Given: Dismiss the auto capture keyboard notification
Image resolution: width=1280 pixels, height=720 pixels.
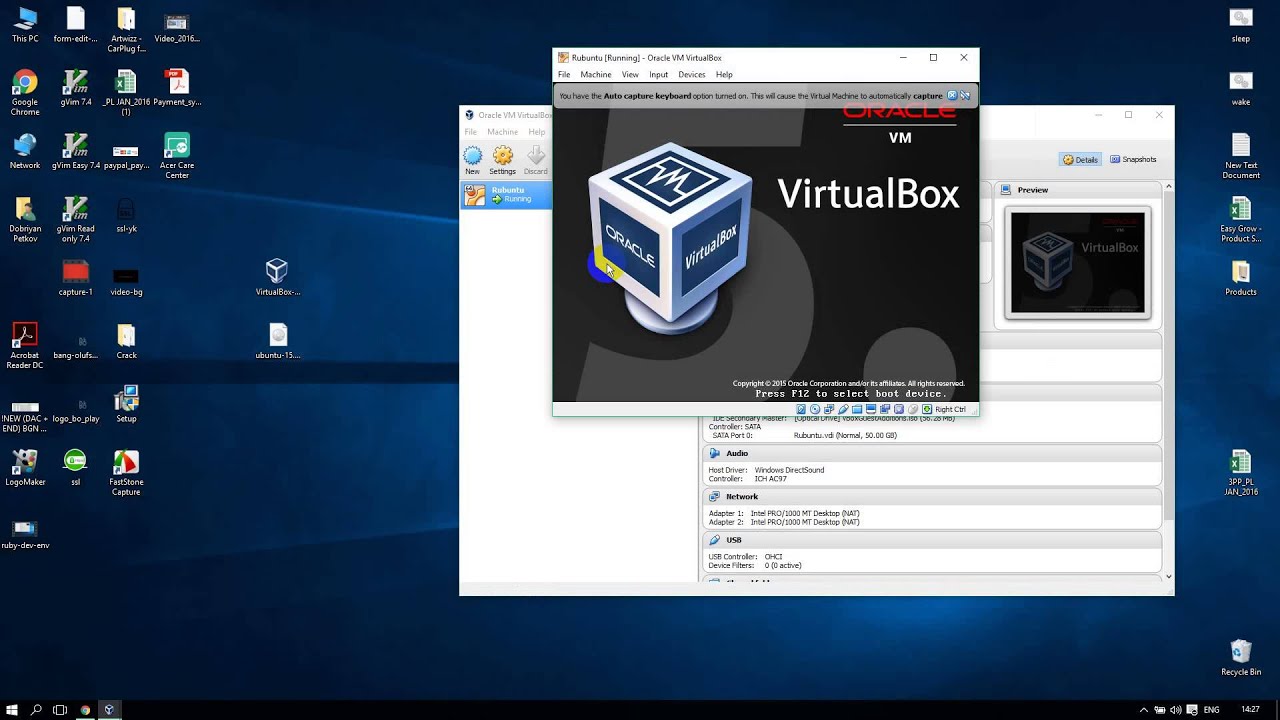Looking at the screenshot, I should [952, 96].
